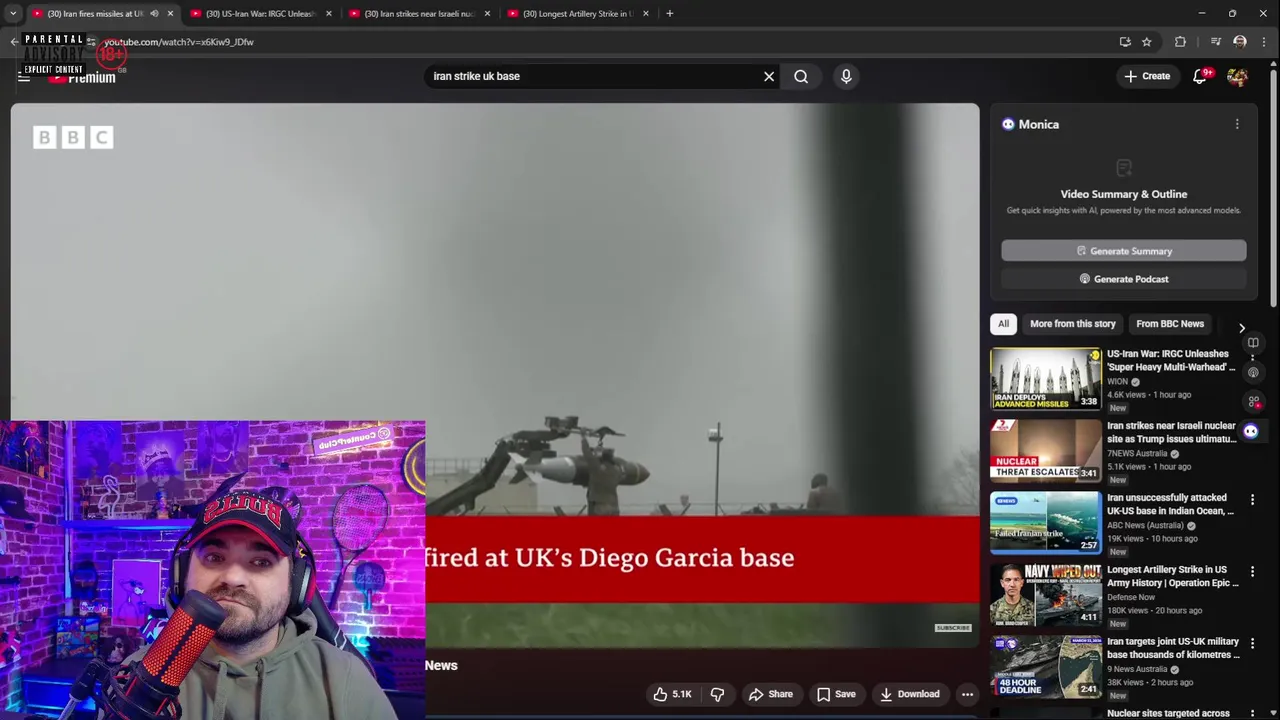Switch to the 'Longest Artillery Strike' tab

(x=577, y=14)
